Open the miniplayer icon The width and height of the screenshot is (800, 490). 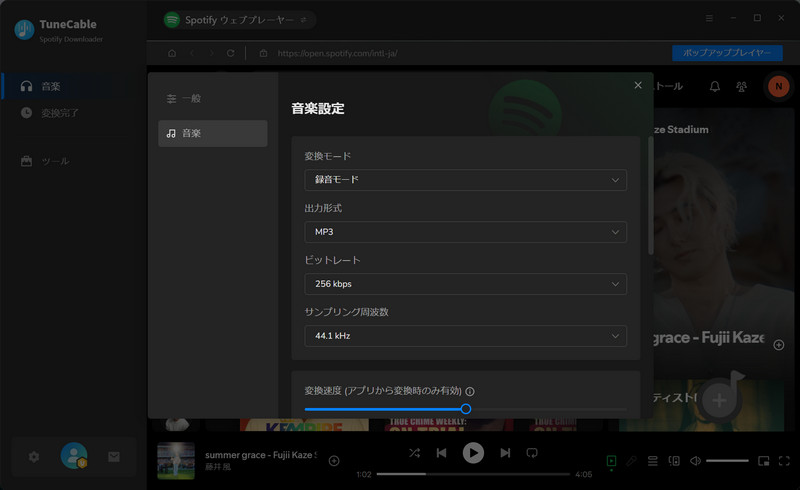[764, 461]
